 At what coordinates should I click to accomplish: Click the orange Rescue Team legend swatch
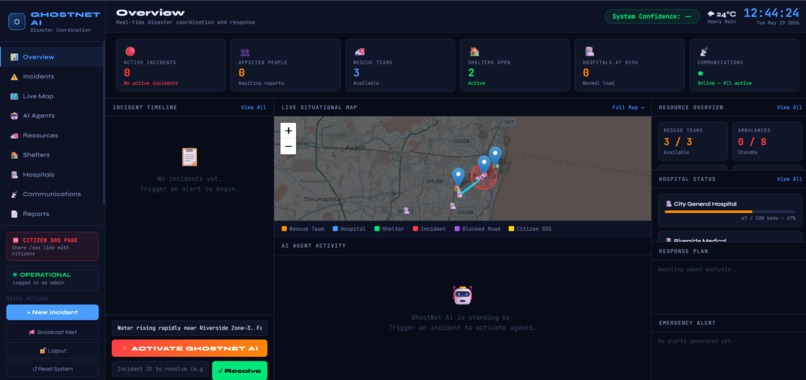tap(284, 229)
